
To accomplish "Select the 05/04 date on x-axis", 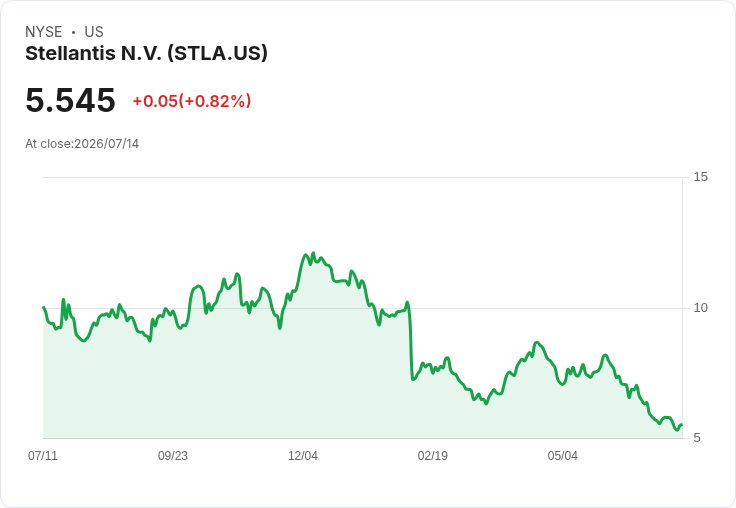I will pyautogui.click(x=562, y=456).
